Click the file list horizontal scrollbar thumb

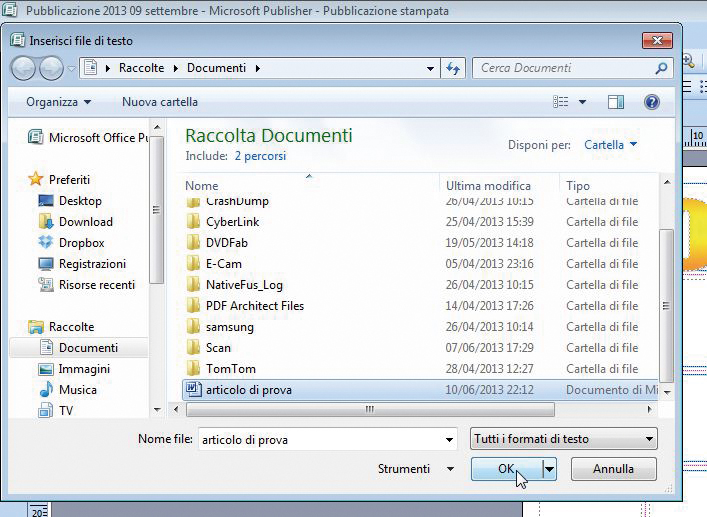(370, 409)
